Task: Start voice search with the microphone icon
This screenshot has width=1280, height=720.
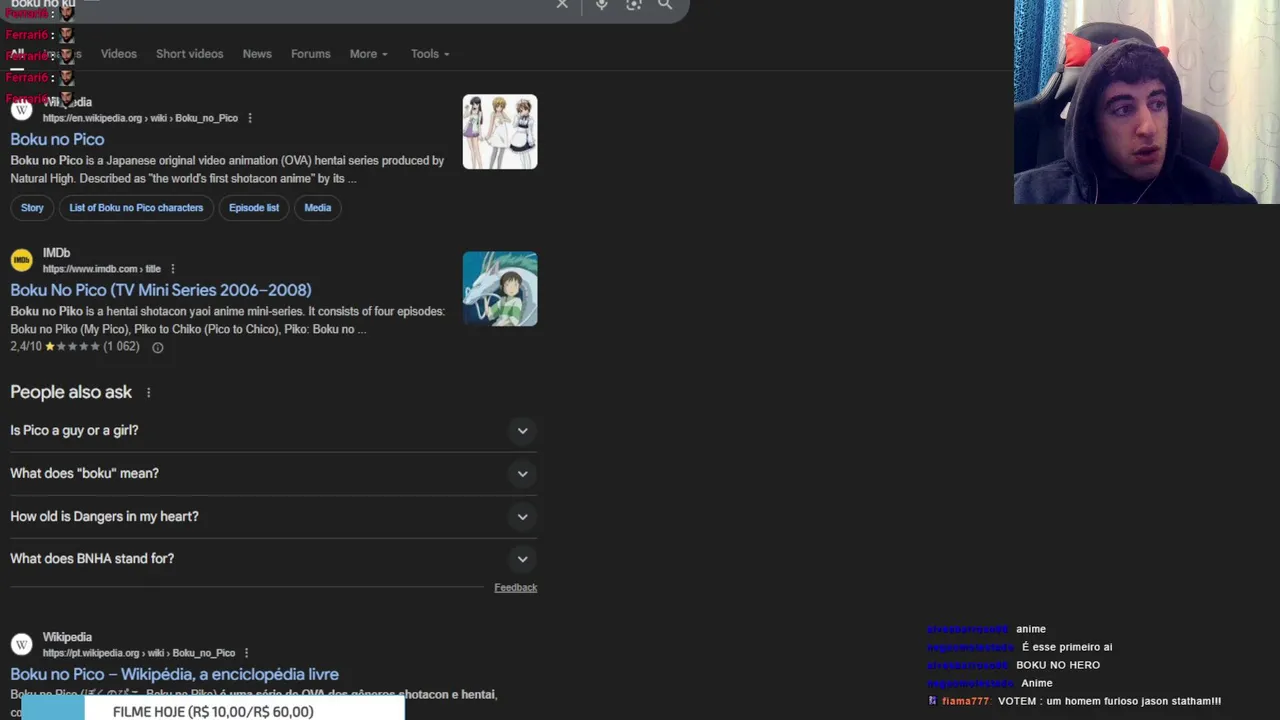Action: click(601, 5)
